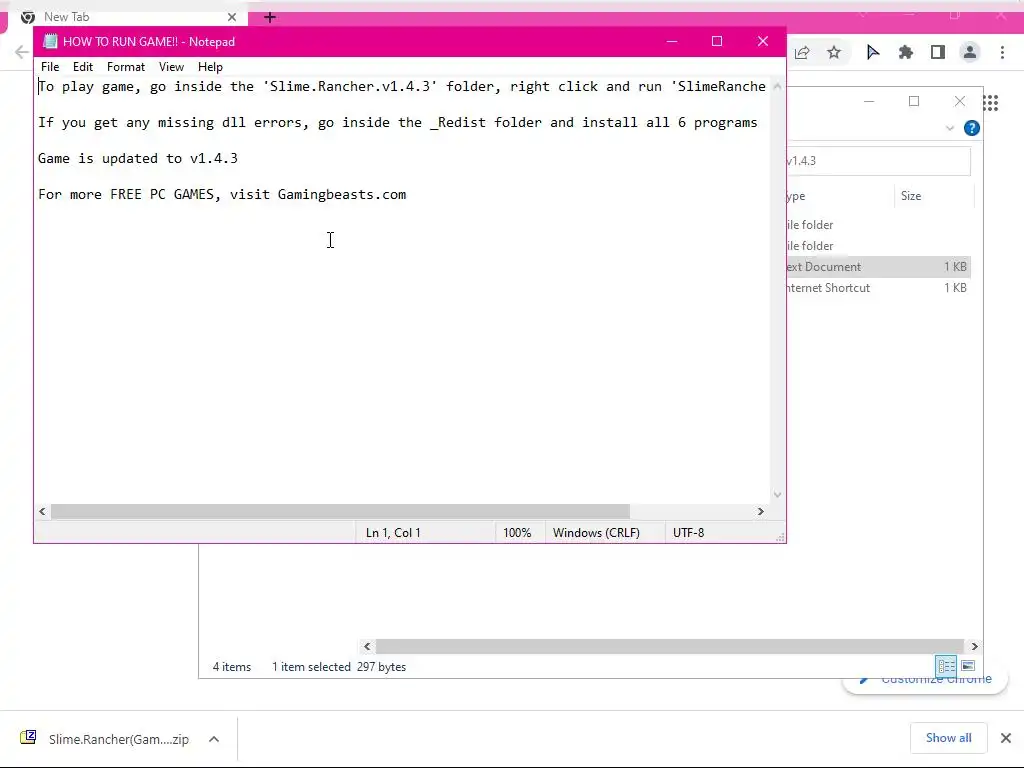1024x768 pixels.
Task: Click the UTF-8 encoding status entry
Action: coord(688,533)
